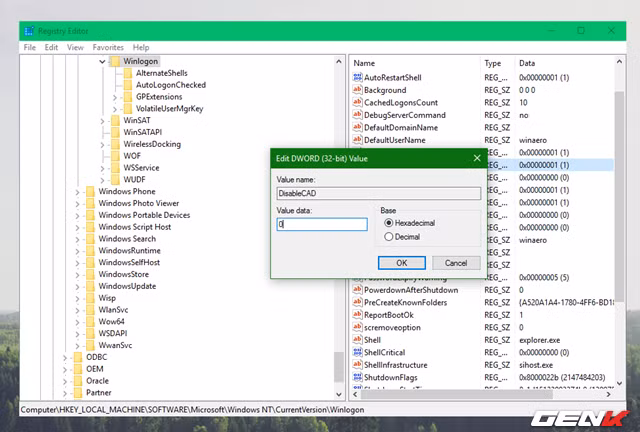This screenshot has width=640, height=432.
Task: Sort values by the Name column header
Action: pos(410,62)
